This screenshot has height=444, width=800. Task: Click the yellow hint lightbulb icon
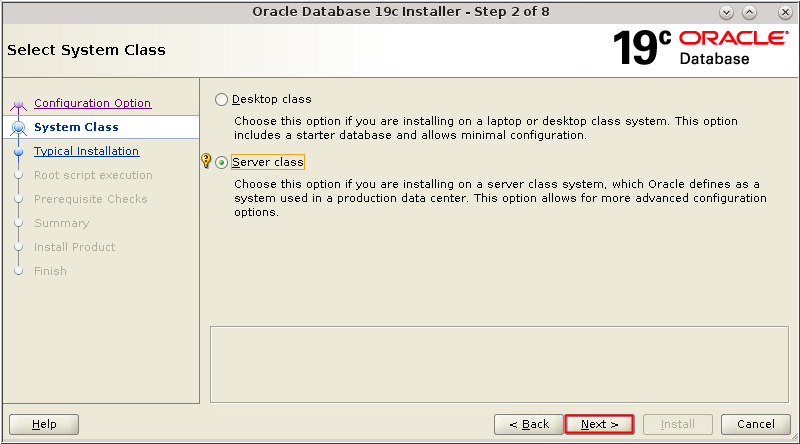click(x=206, y=161)
